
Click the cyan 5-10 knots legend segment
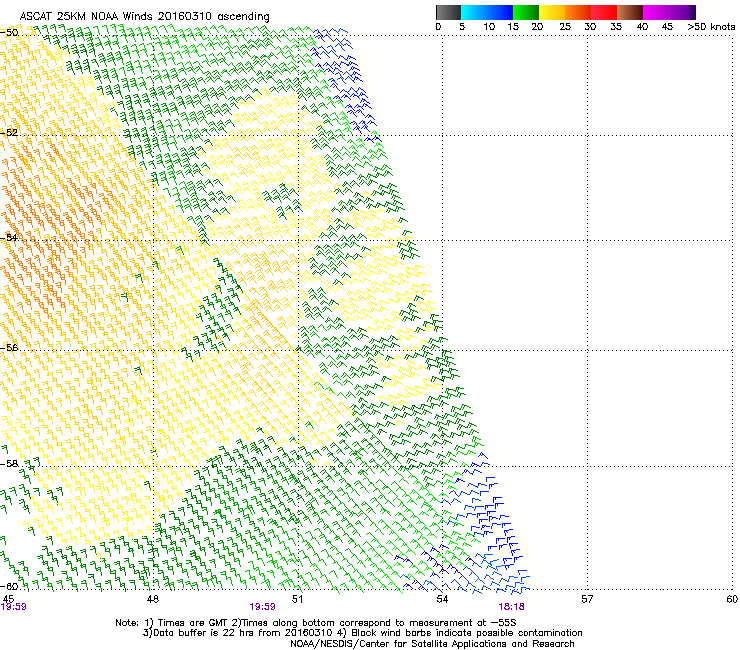[x=474, y=12]
